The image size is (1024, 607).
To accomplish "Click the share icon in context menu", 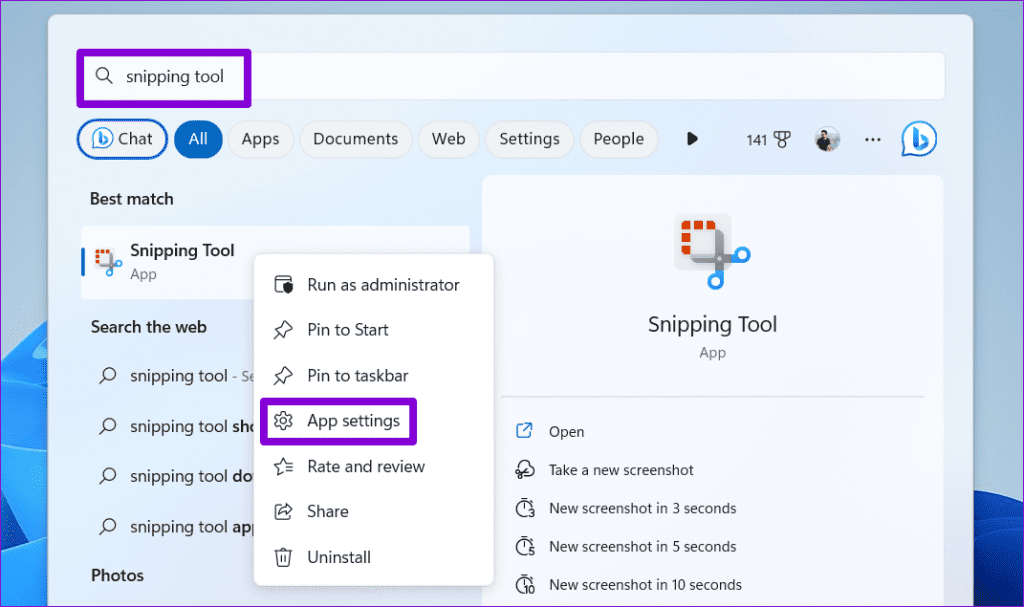I will pos(283,512).
